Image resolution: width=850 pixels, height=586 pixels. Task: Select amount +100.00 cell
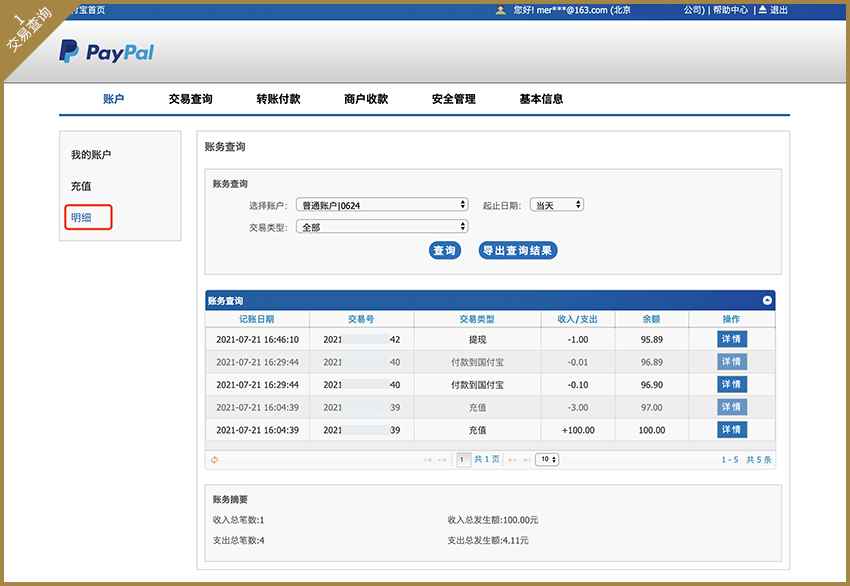click(x=578, y=430)
